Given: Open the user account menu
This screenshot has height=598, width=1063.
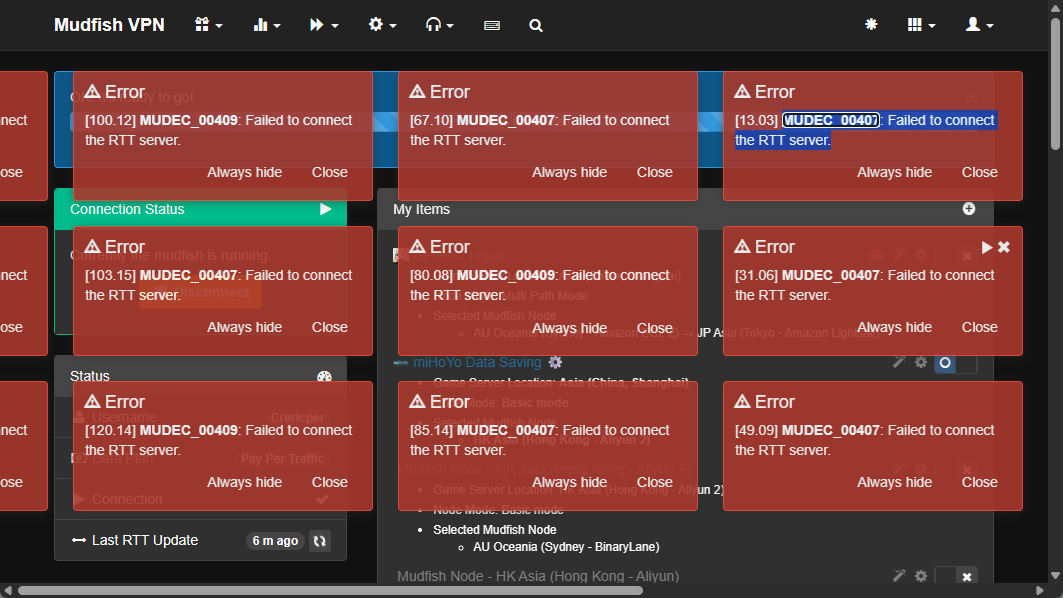Looking at the screenshot, I should pos(980,25).
